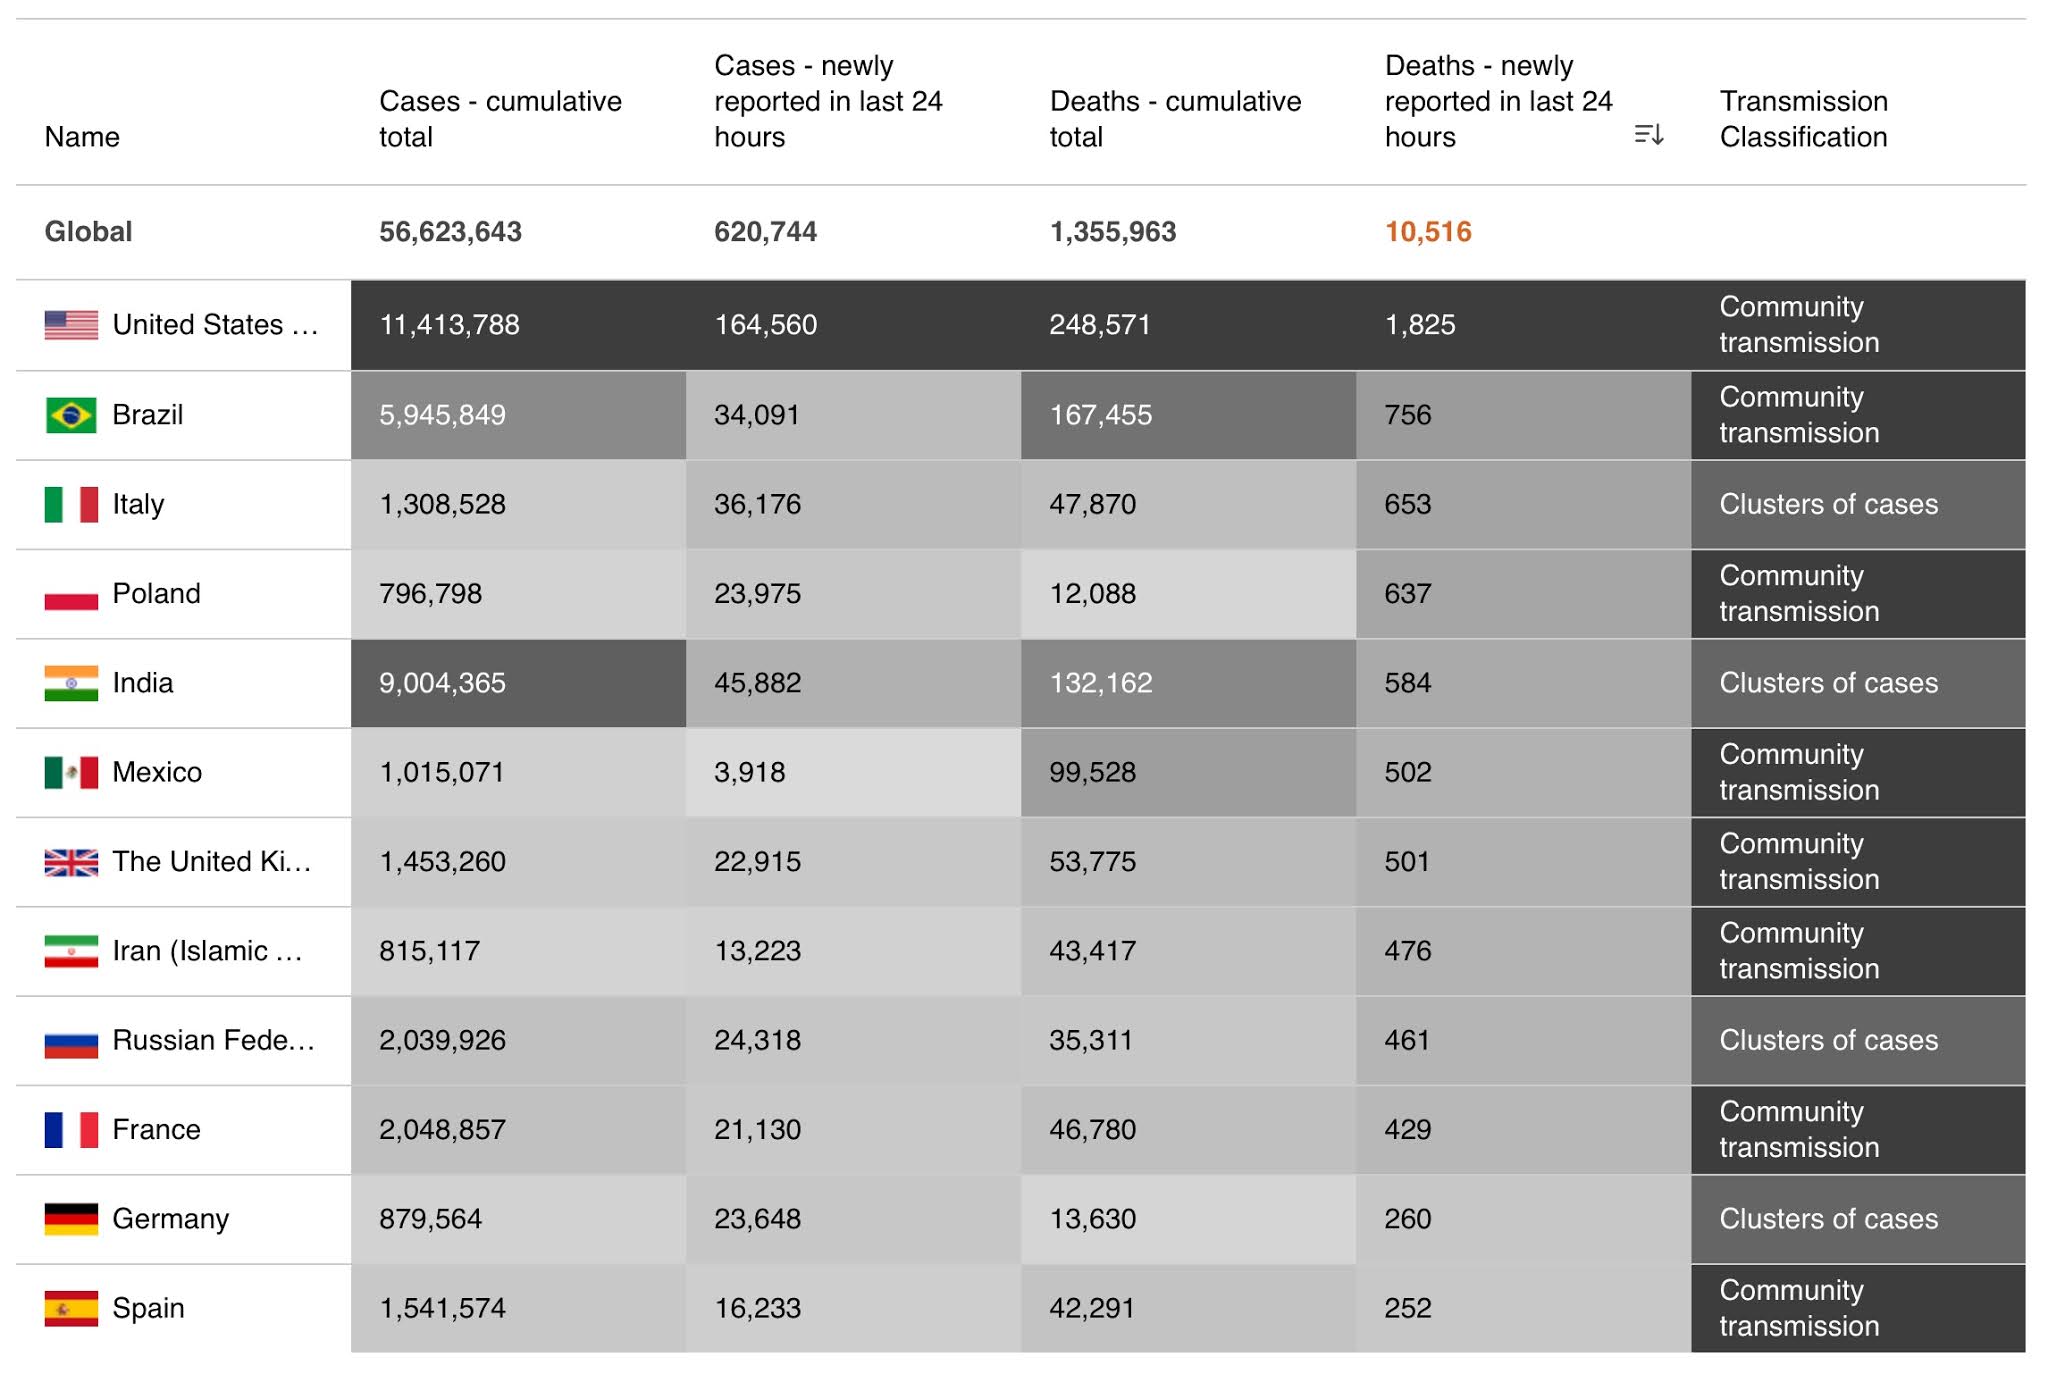
Task: Click the United States flag icon
Action: pyautogui.click(x=71, y=325)
